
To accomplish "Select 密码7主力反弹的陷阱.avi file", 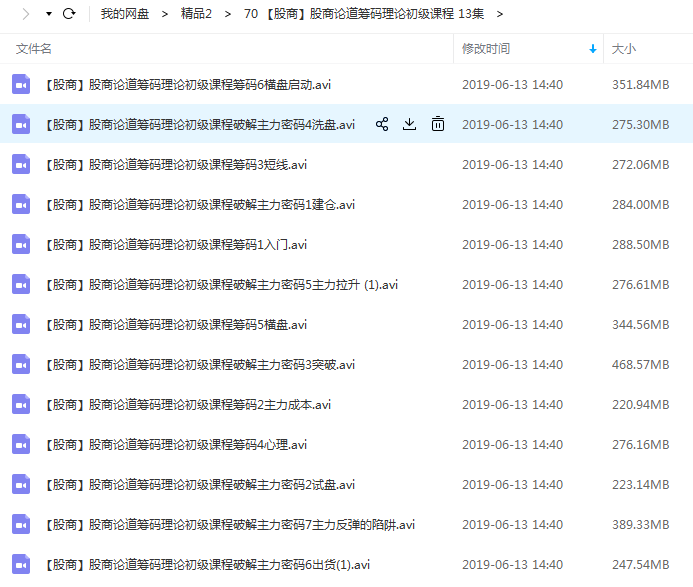I will point(229,525).
